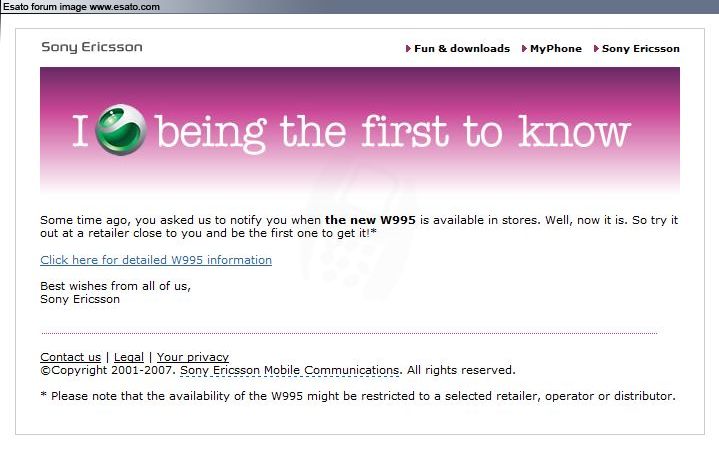719x457 pixels.
Task: Click the arrow beside Sony Ericsson nav link
Action: (x=596, y=49)
